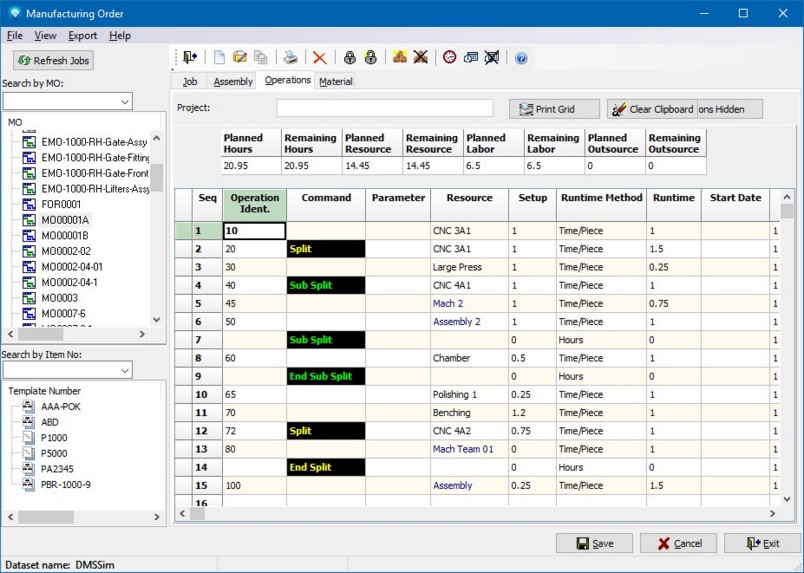Click the red clock toolbar icon

(x=449, y=58)
